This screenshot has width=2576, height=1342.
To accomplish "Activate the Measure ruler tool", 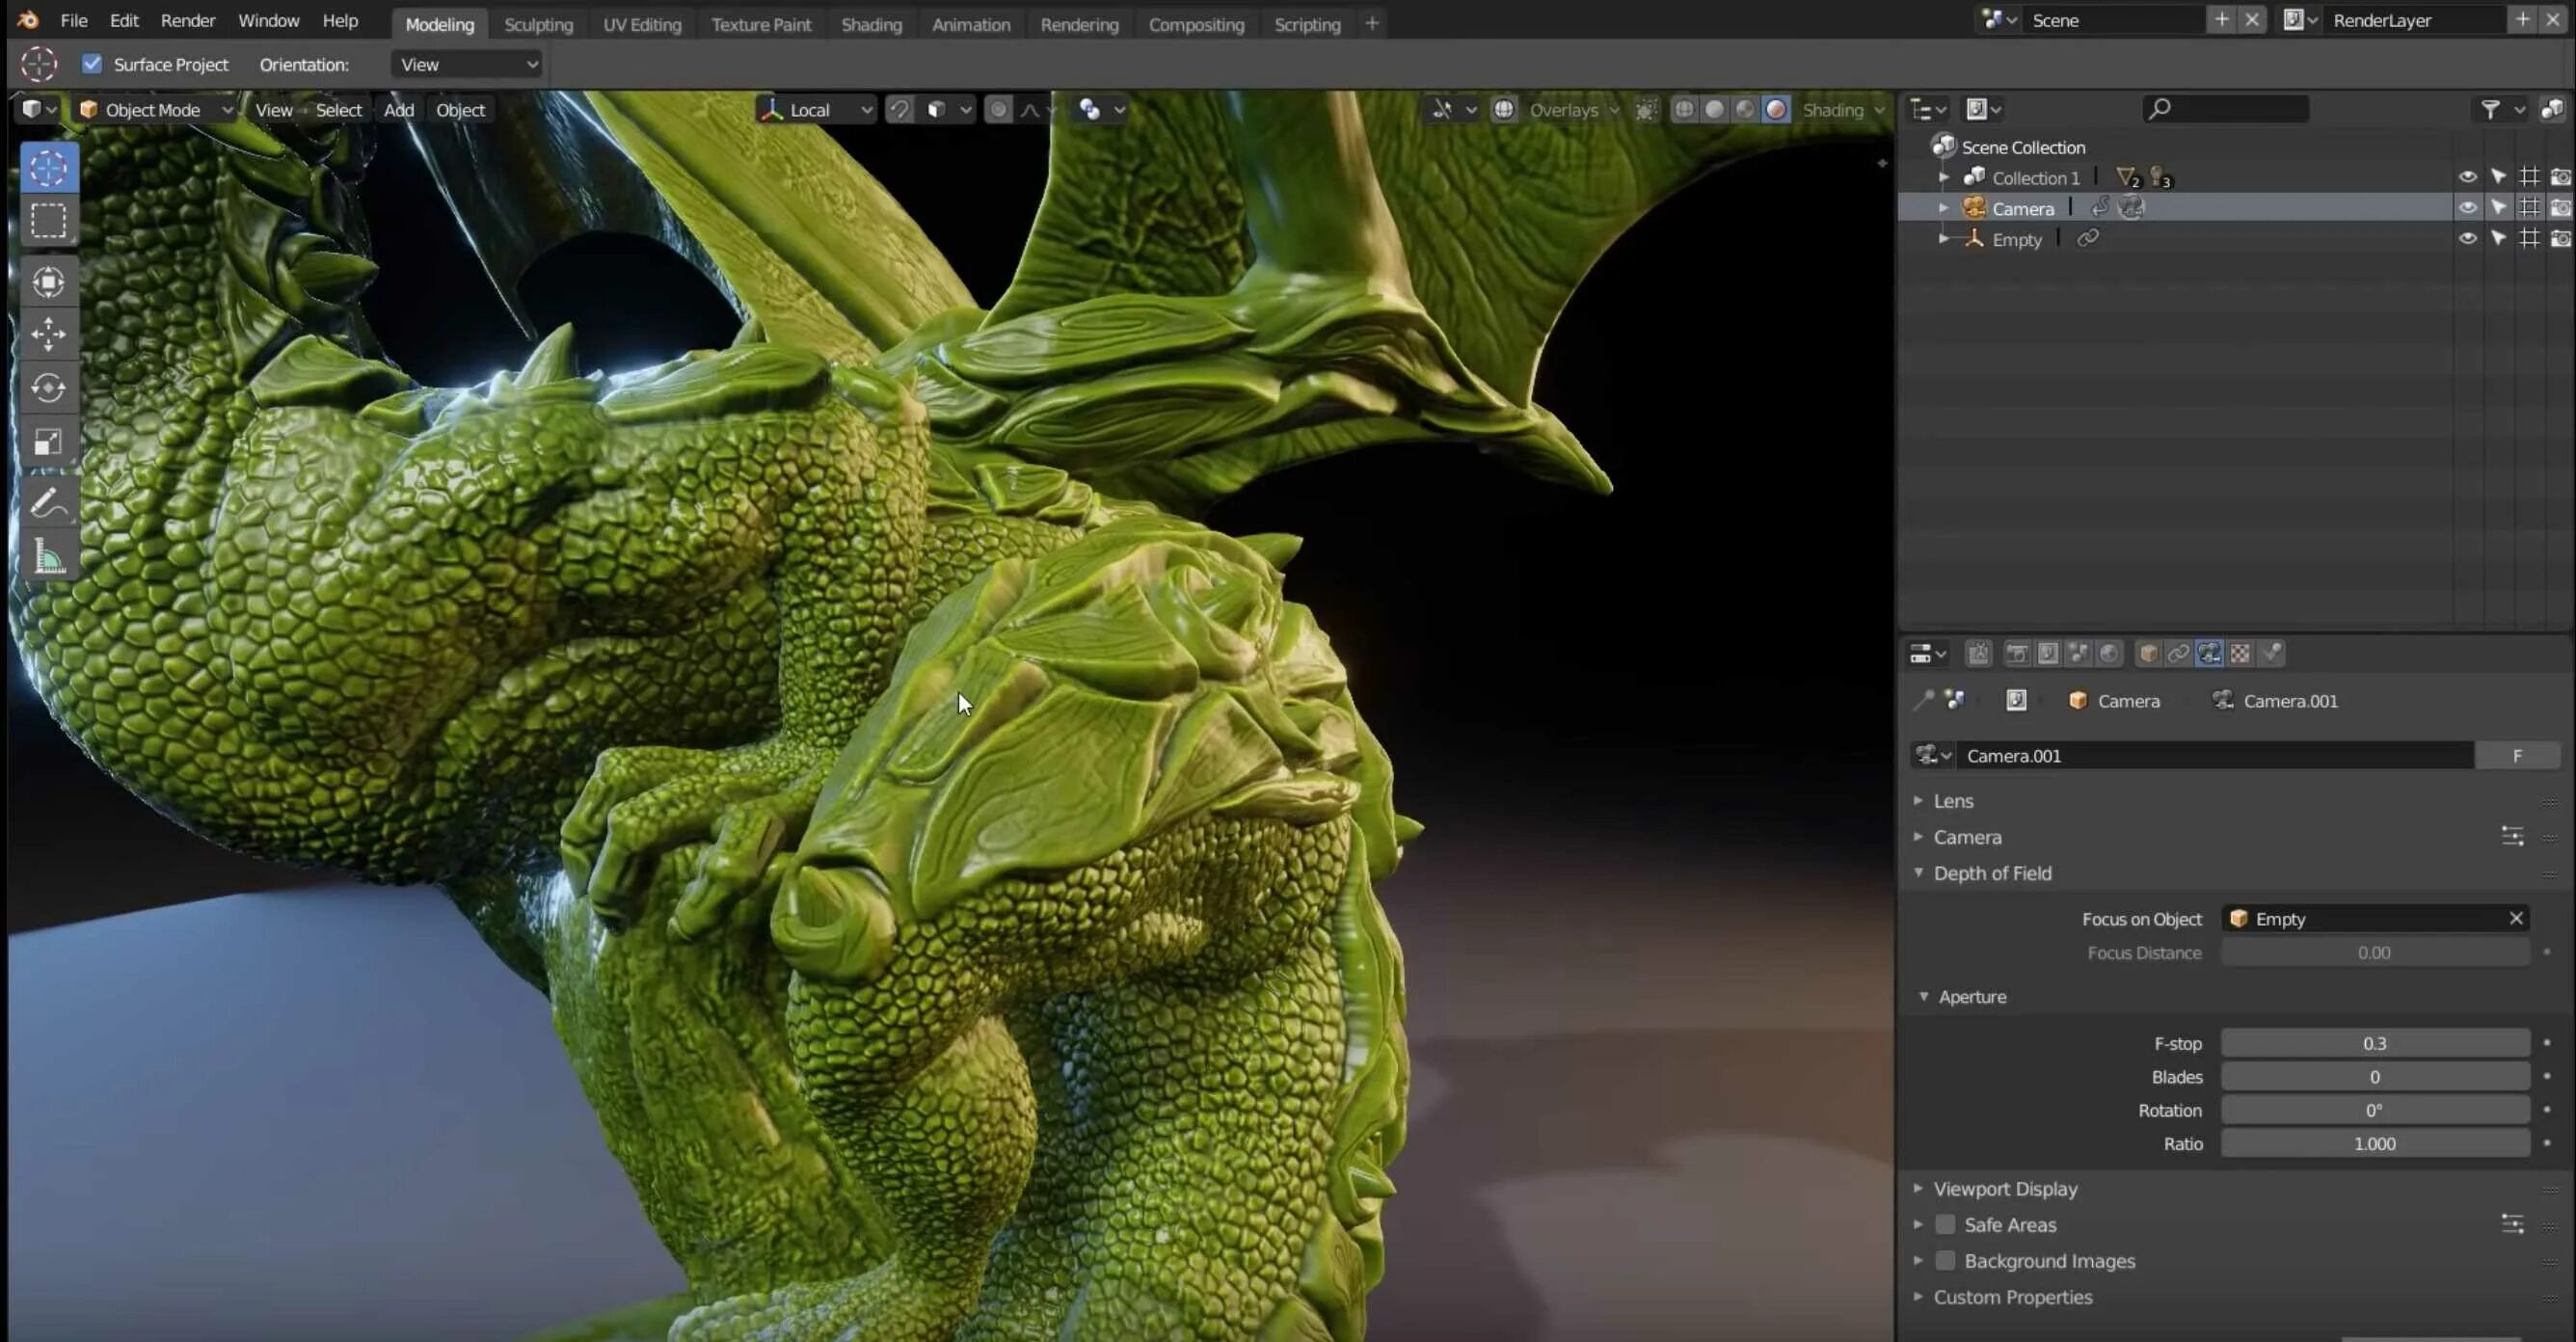I will [x=48, y=557].
